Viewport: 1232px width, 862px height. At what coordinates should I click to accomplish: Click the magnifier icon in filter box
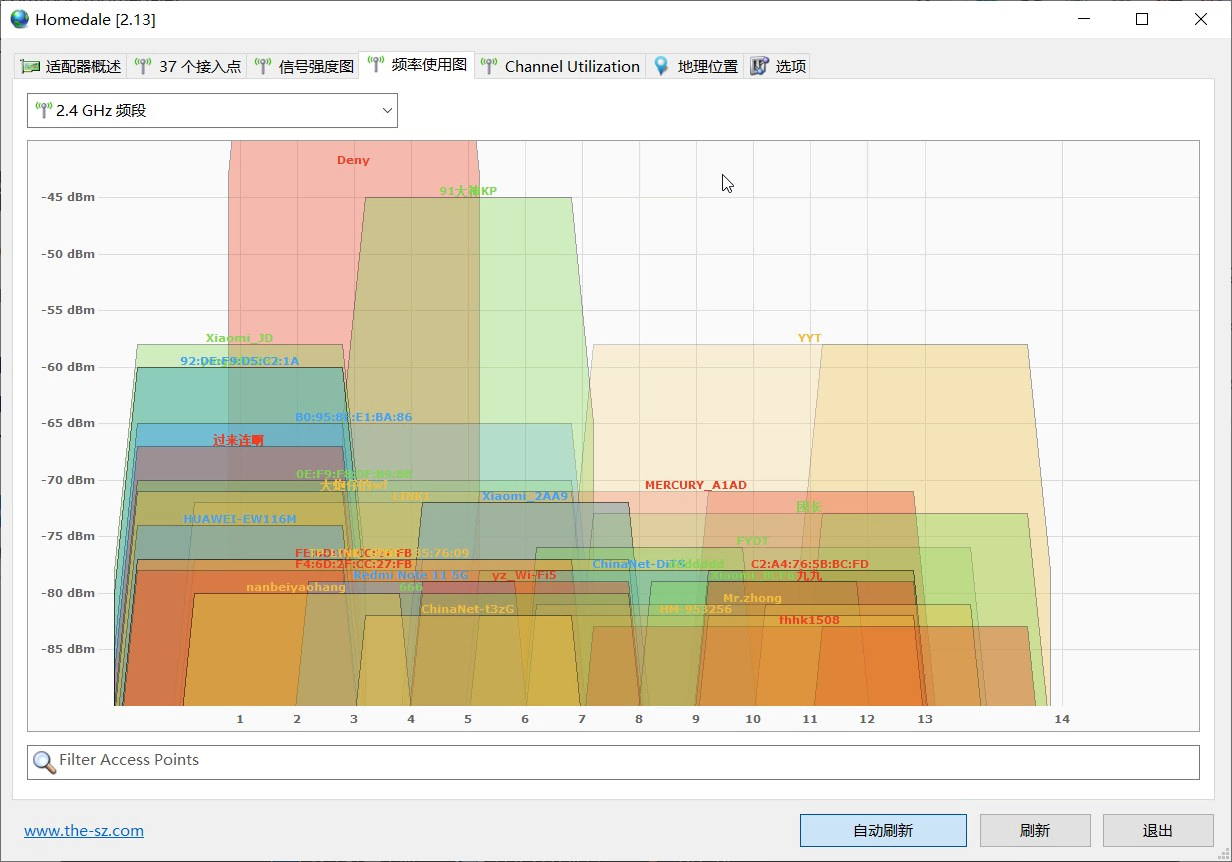tap(44, 762)
